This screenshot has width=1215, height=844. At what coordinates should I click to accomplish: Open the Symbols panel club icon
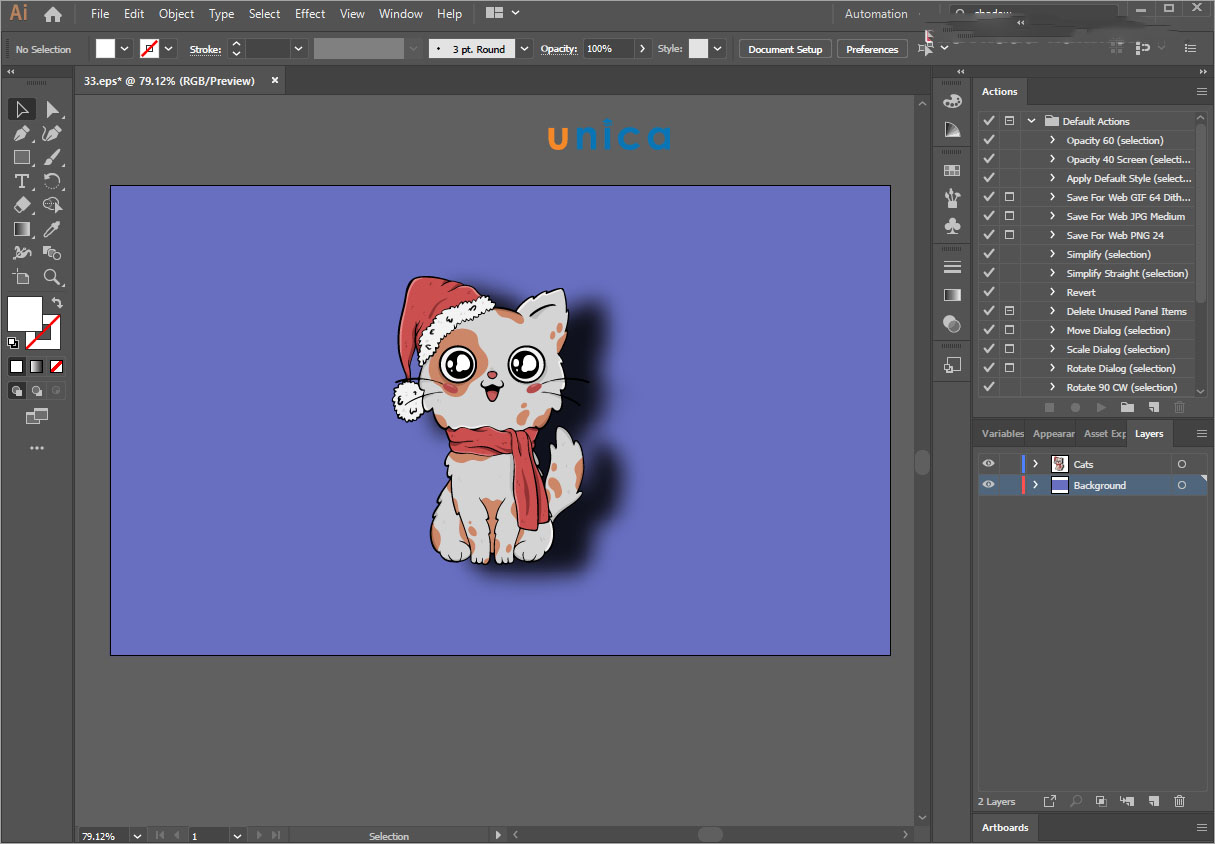point(952,227)
